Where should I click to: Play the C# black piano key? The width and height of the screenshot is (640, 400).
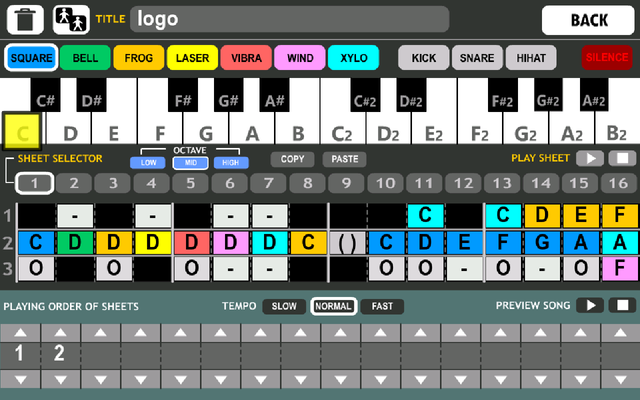[45, 95]
